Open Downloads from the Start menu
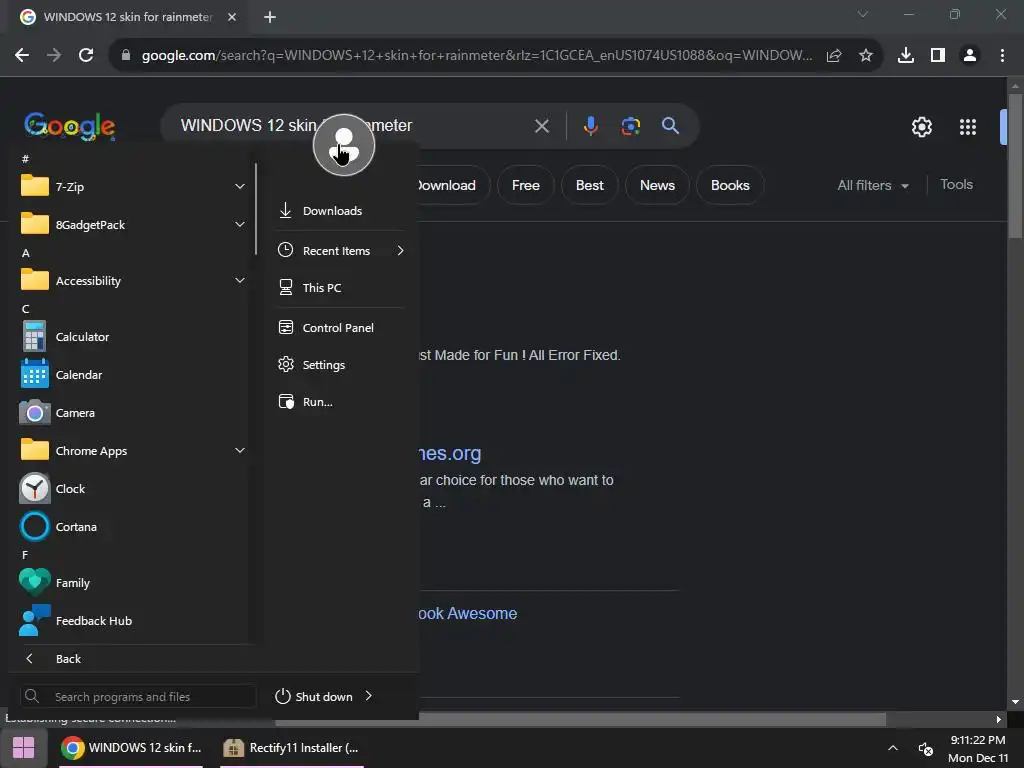Viewport: 1024px width, 768px height. click(340, 211)
